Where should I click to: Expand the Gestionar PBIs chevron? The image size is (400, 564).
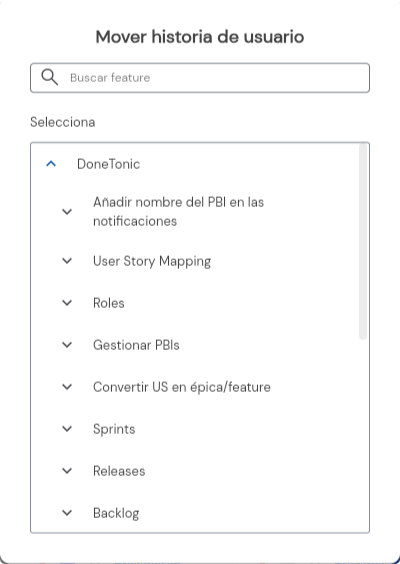tap(67, 345)
